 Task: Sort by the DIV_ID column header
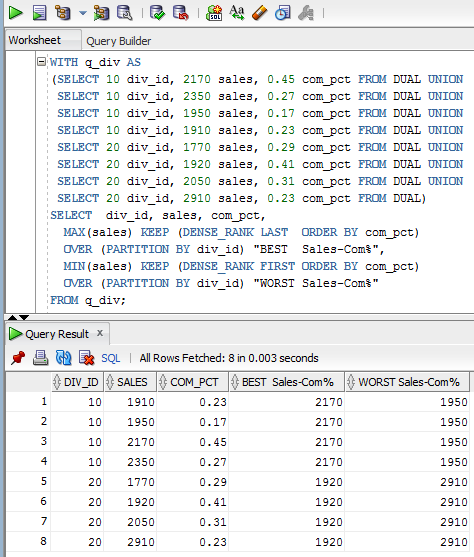click(x=77, y=382)
